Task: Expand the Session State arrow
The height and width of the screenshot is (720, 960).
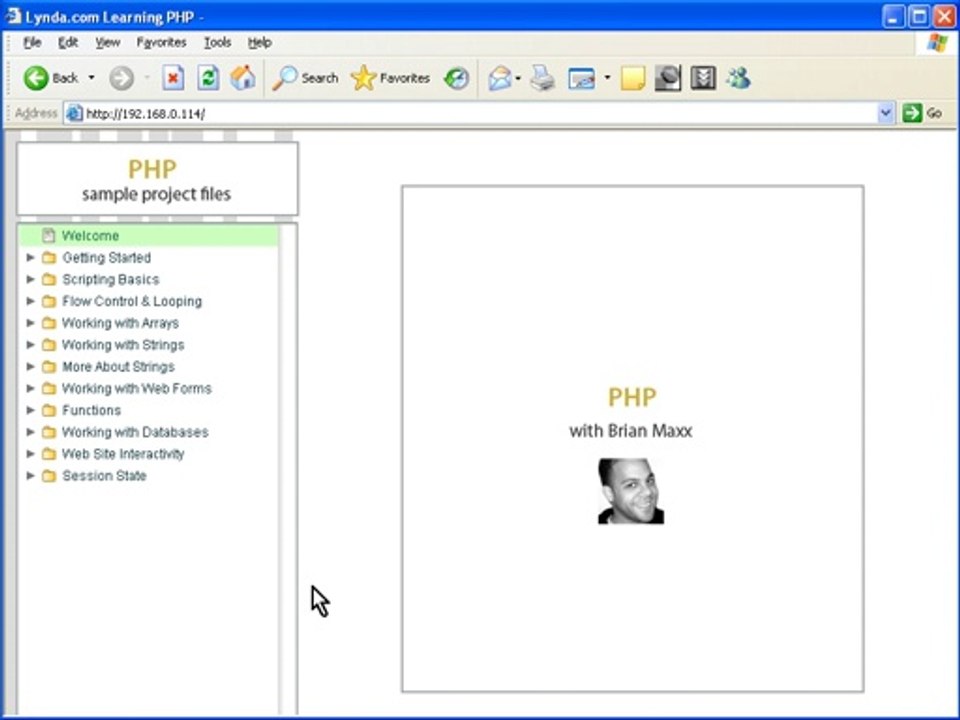Action: click(x=30, y=476)
